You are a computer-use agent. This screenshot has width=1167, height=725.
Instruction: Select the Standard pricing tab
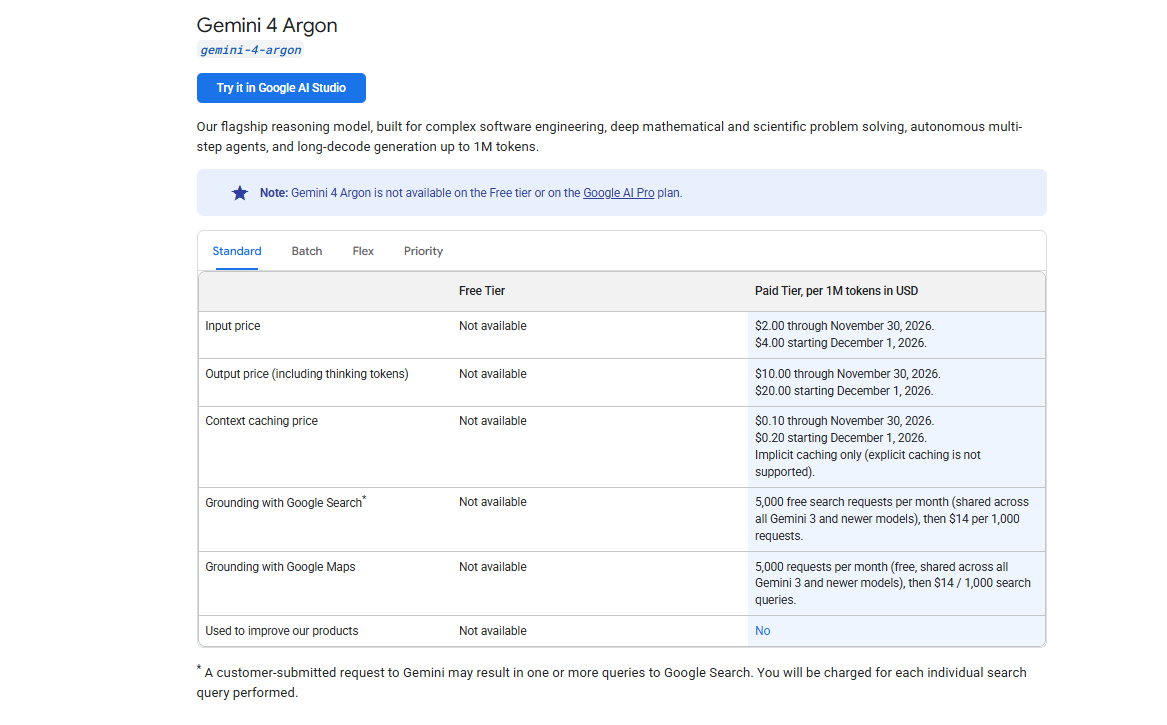point(237,251)
